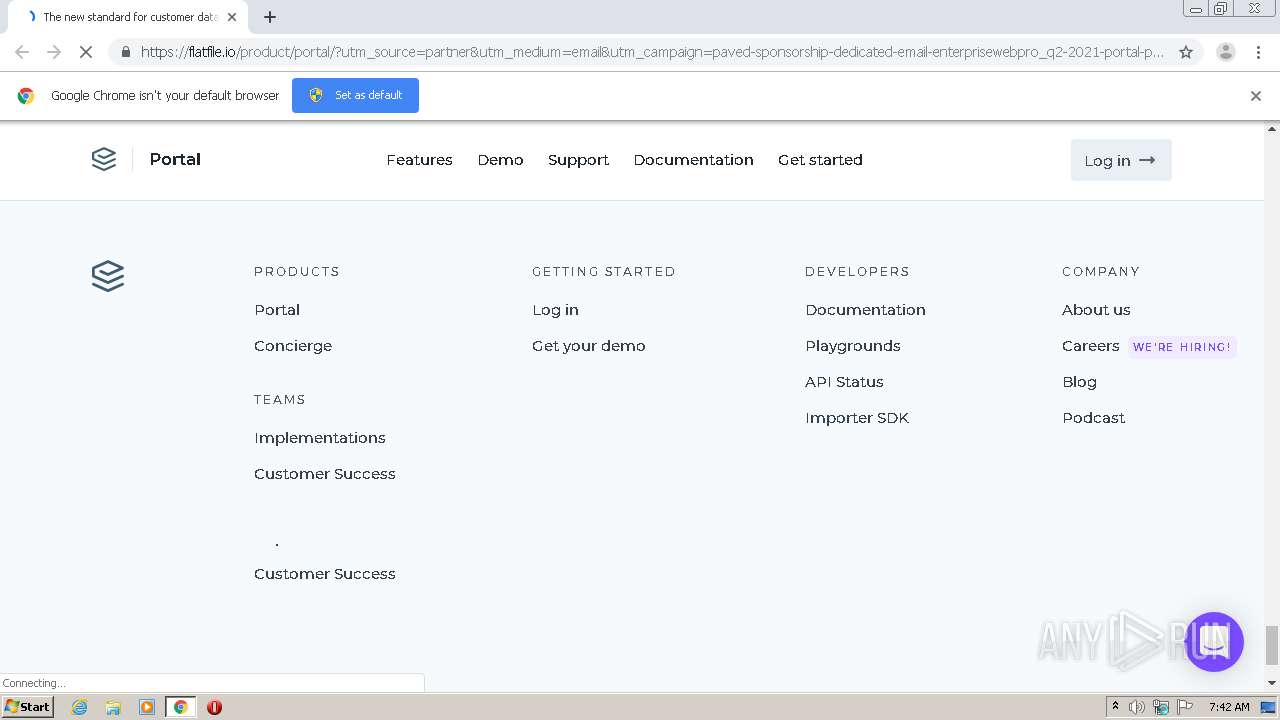1280x720 pixels.
Task: Click red stop icon in taskbar
Action: 214,707
